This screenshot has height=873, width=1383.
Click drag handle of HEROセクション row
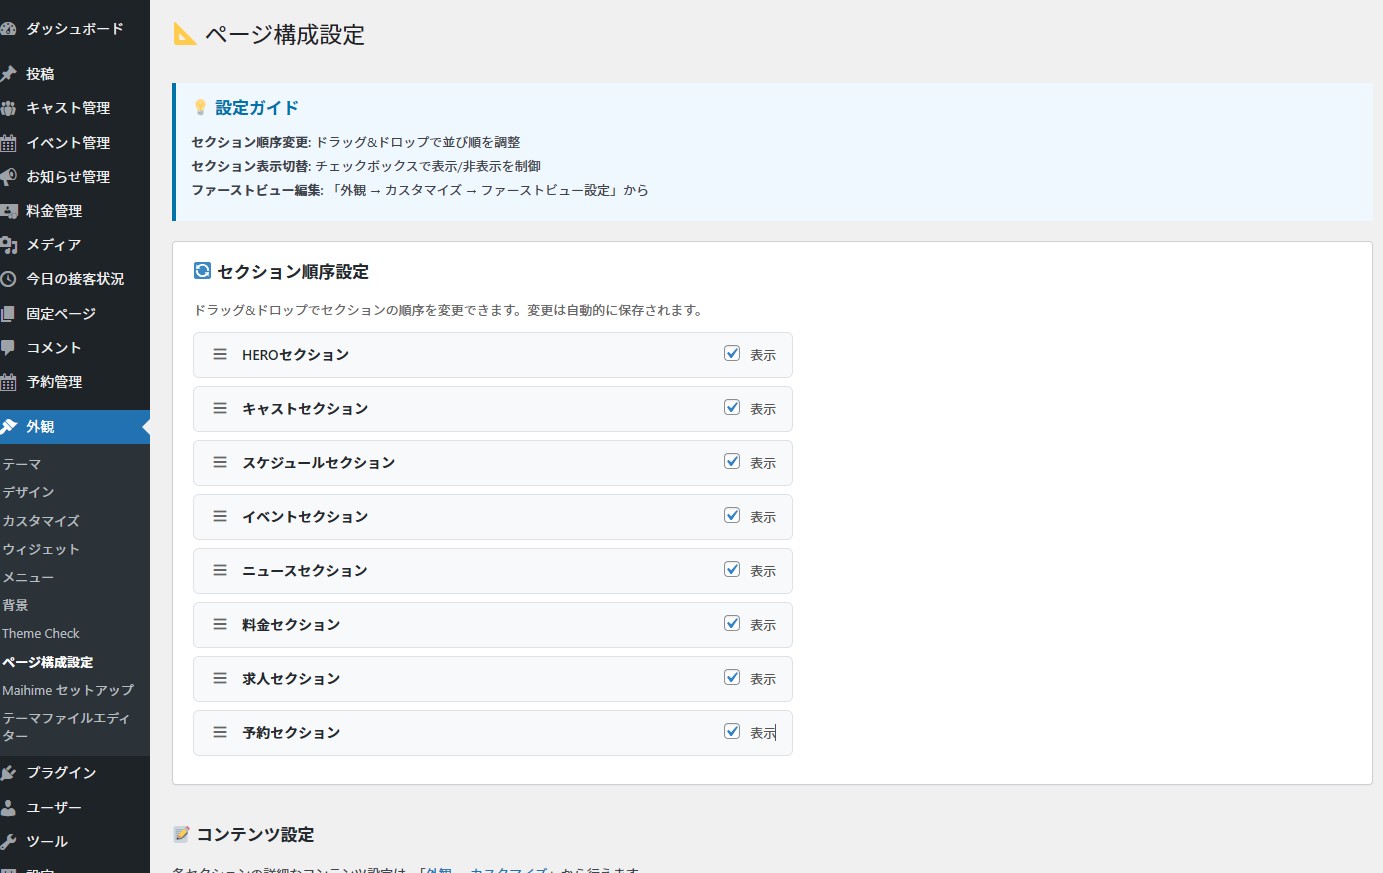coord(220,354)
